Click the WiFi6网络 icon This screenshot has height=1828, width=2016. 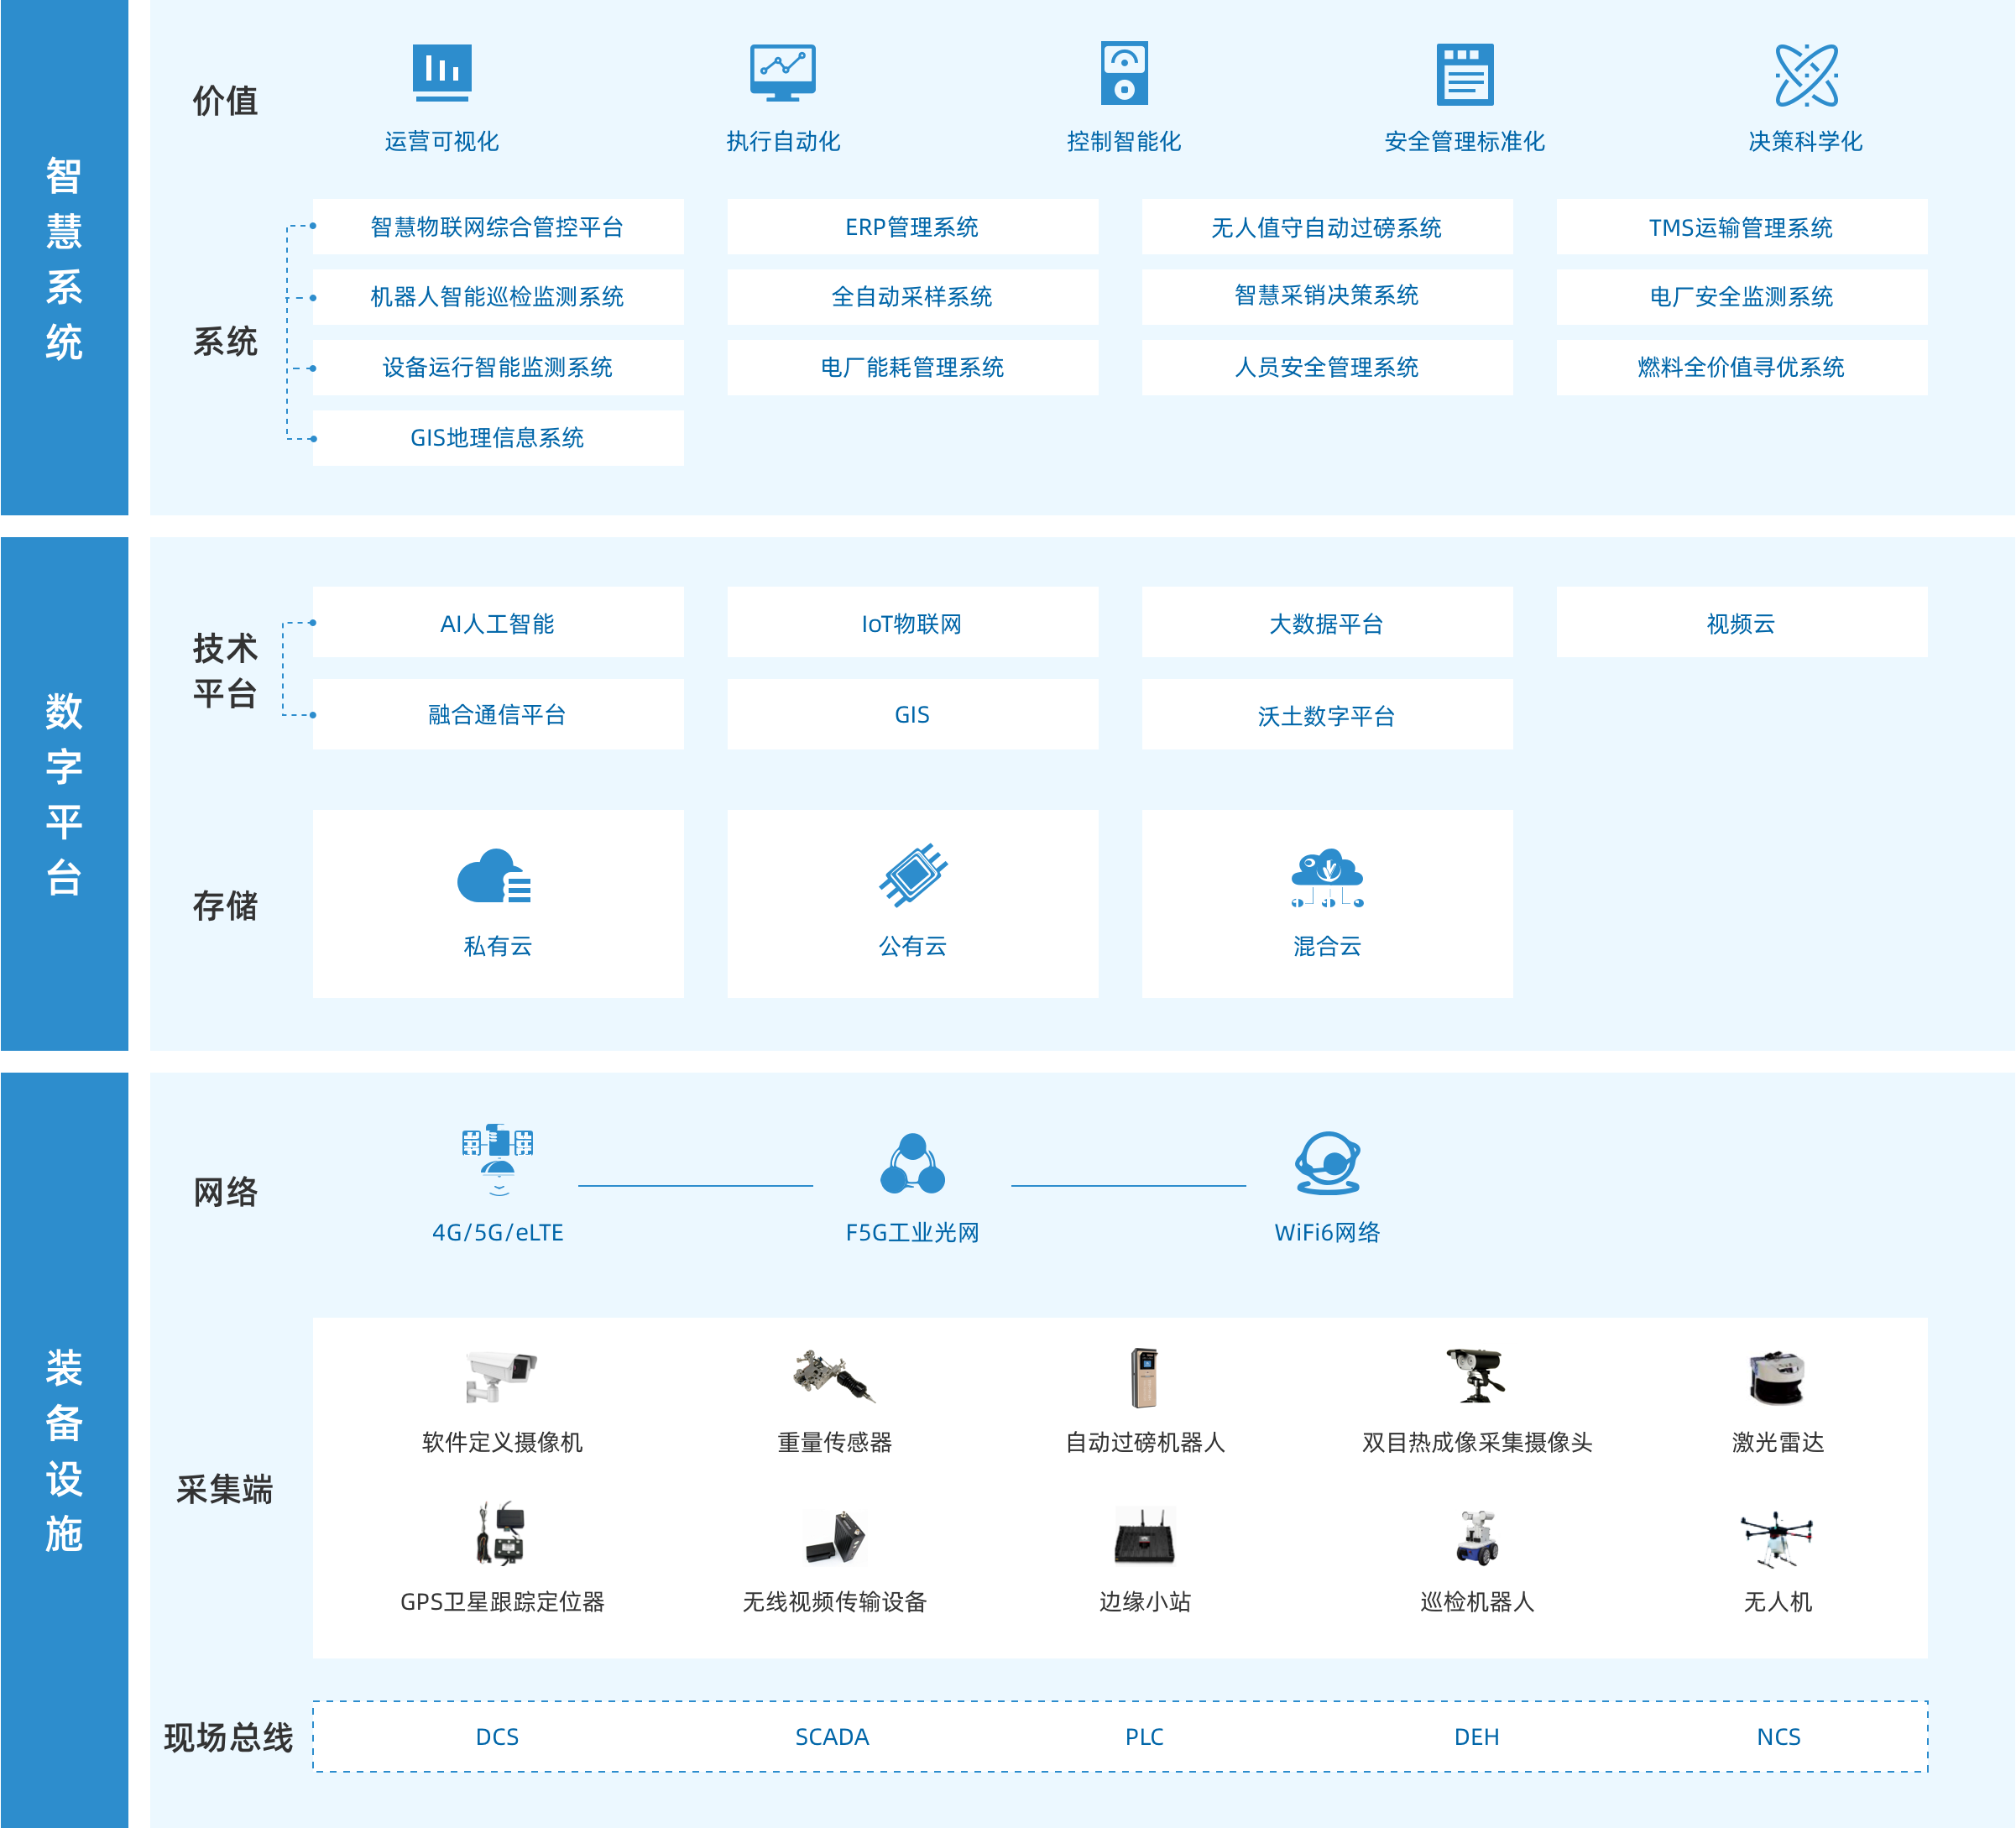[x=1327, y=1163]
